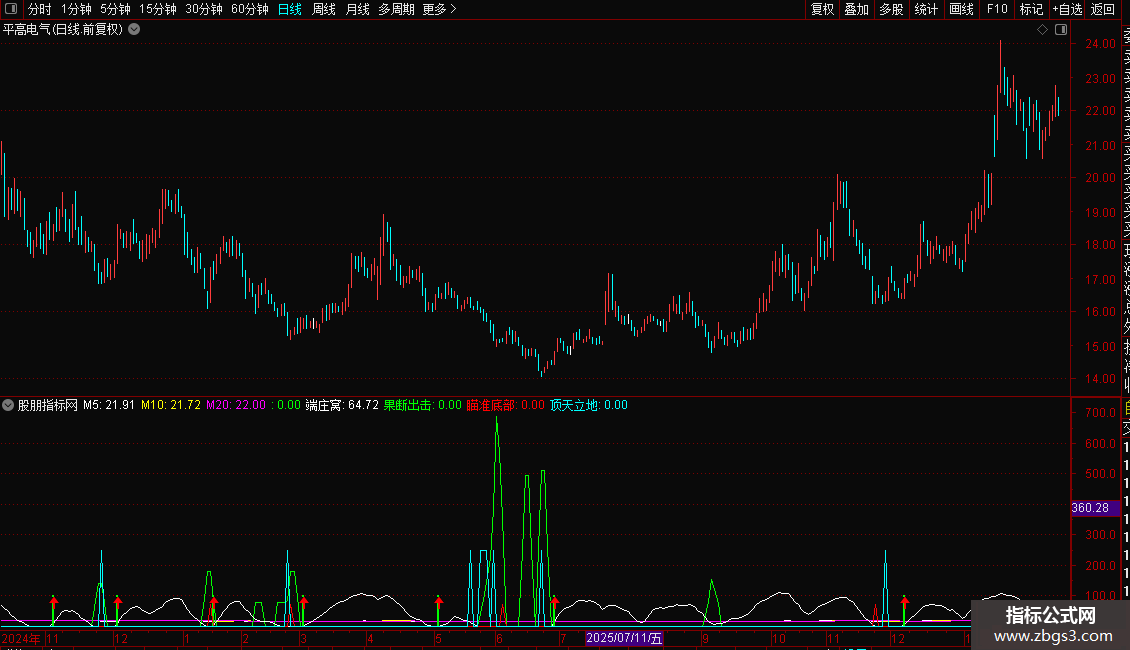Click the 复权 button
Viewport: 1130px width, 650px height.
click(822, 9)
